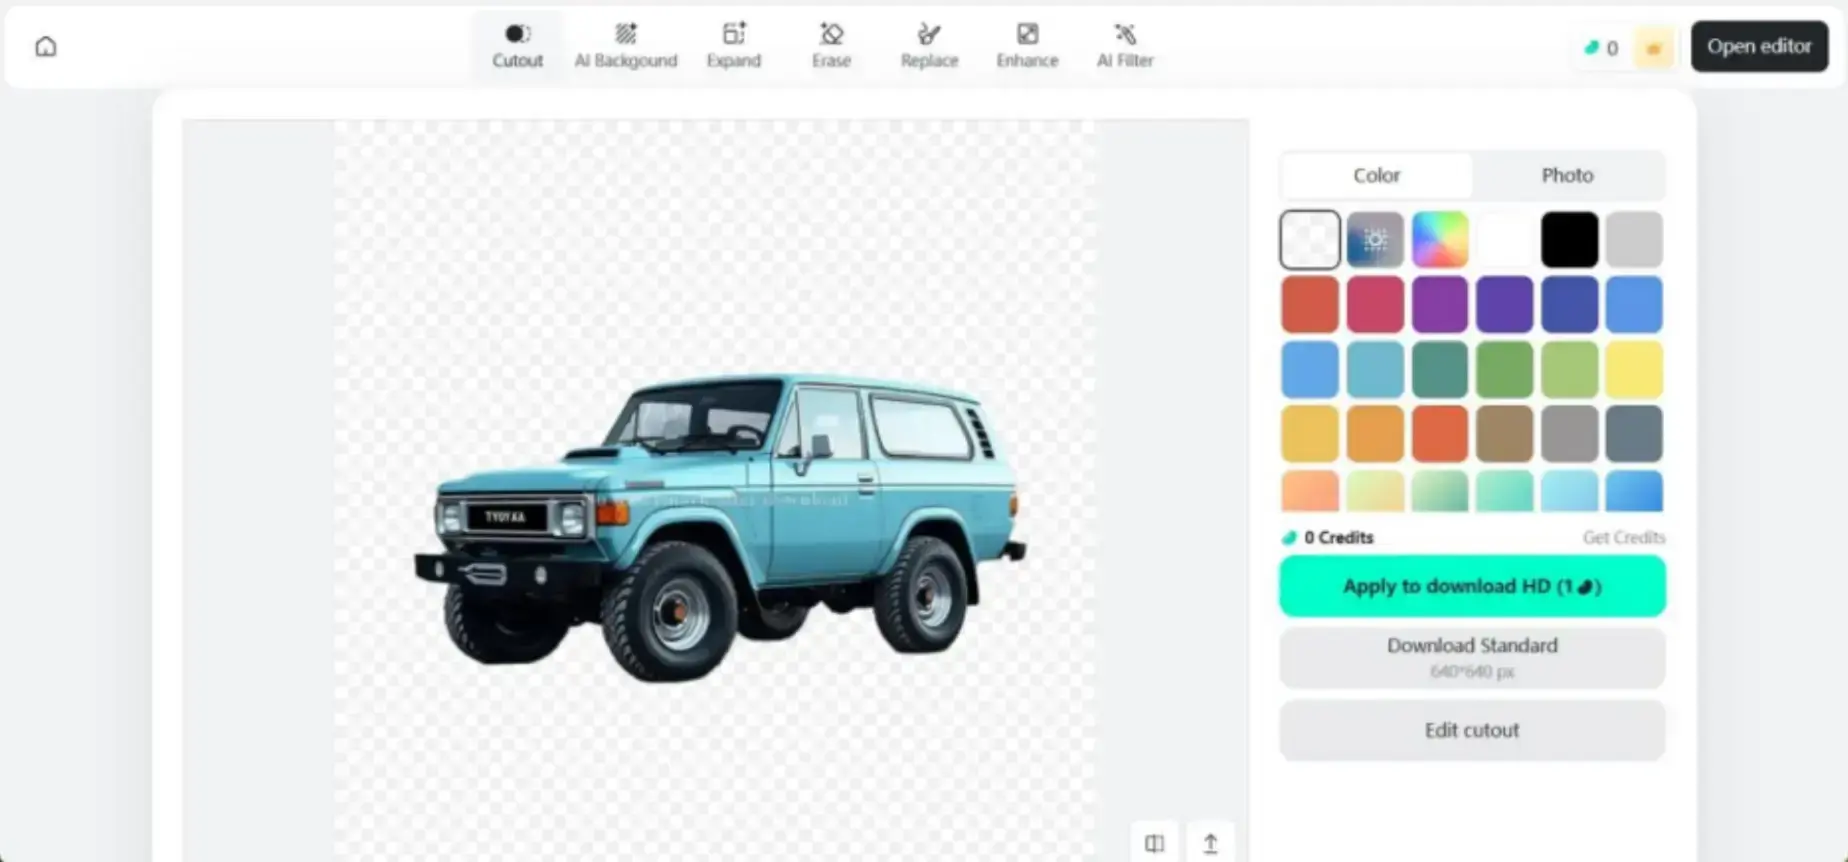The image size is (1848, 862).
Task: Toggle the before/after compare view icon
Action: 1154,843
